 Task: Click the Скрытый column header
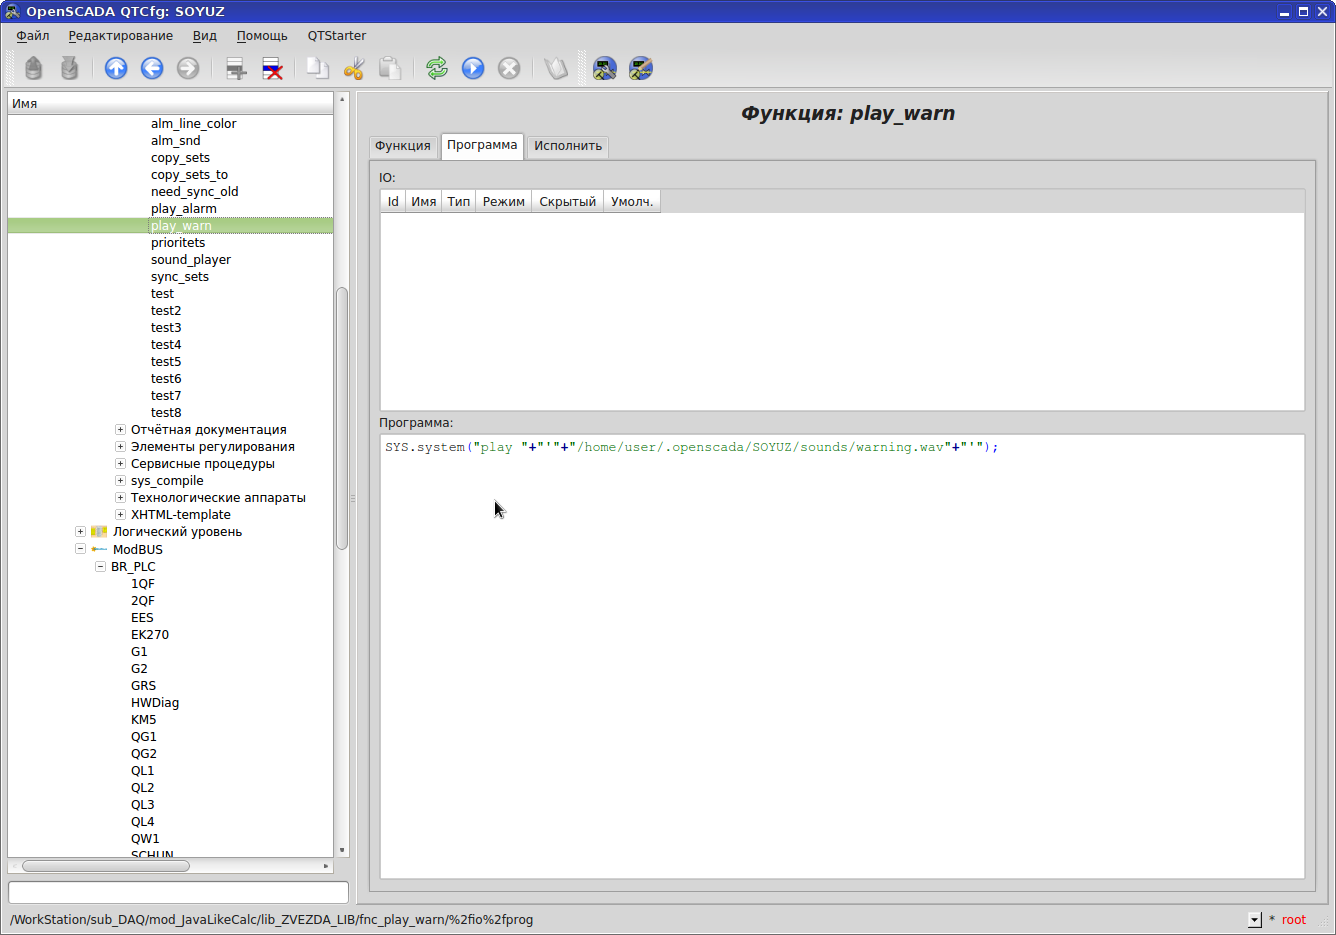click(567, 202)
